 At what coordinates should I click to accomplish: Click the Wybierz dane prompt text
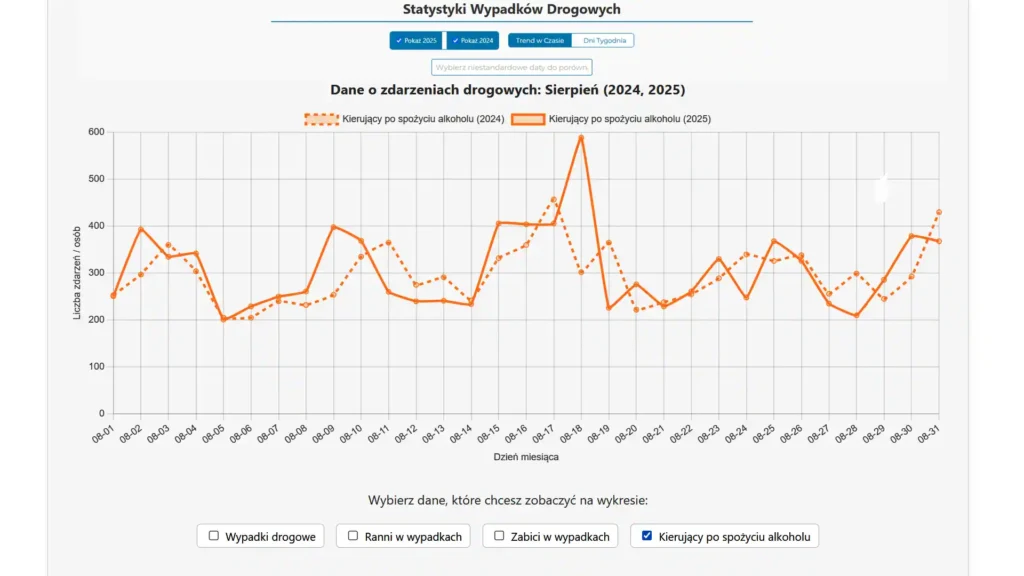508,500
